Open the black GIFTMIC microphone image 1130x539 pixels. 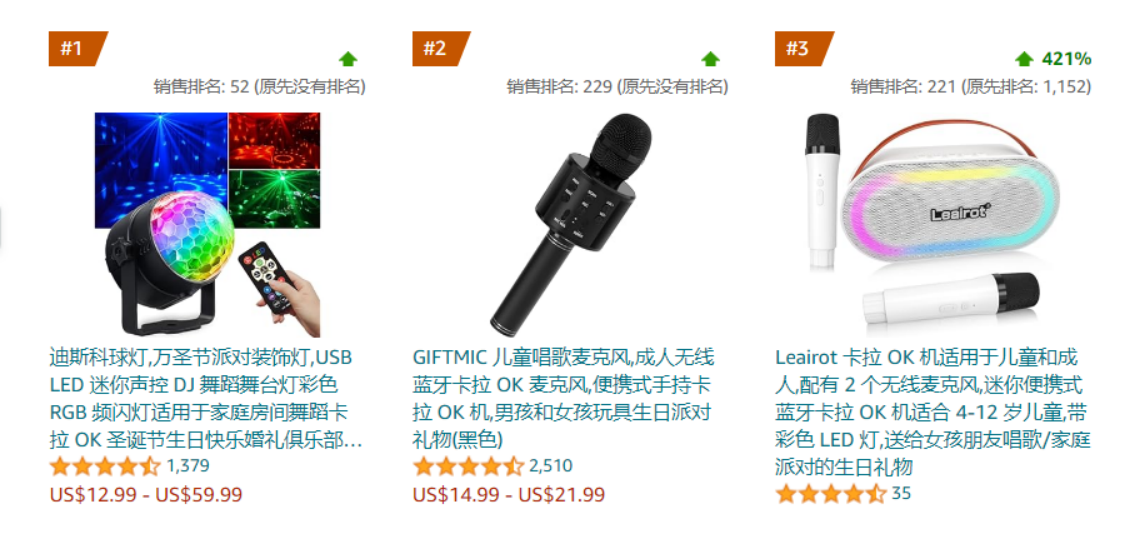[x=571, y=222]
